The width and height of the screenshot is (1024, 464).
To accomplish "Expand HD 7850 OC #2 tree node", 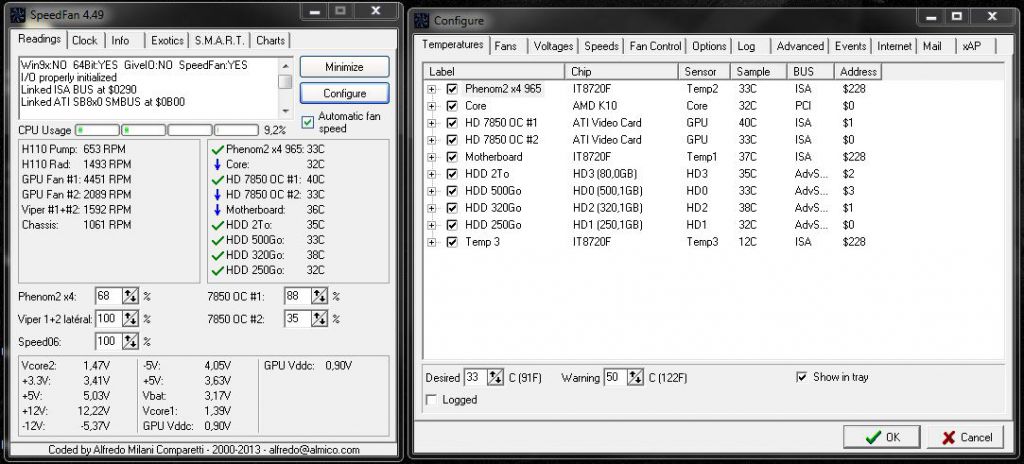I will point(432,140).
